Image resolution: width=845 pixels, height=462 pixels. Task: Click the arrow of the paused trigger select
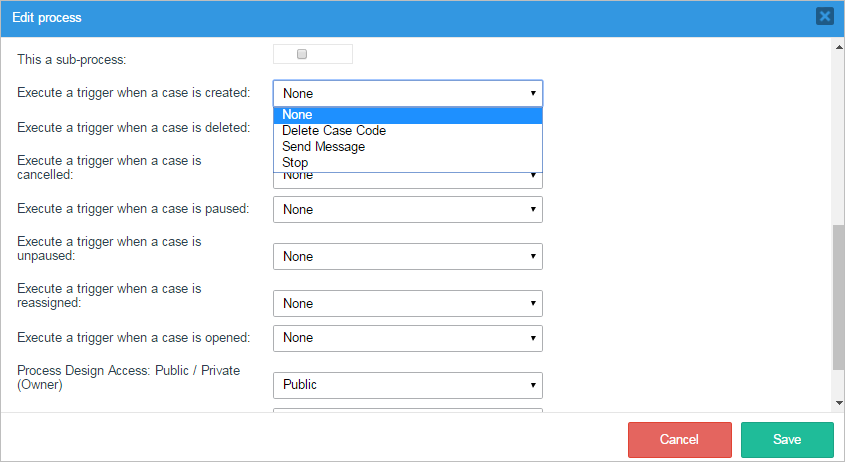tap(534, 210)
